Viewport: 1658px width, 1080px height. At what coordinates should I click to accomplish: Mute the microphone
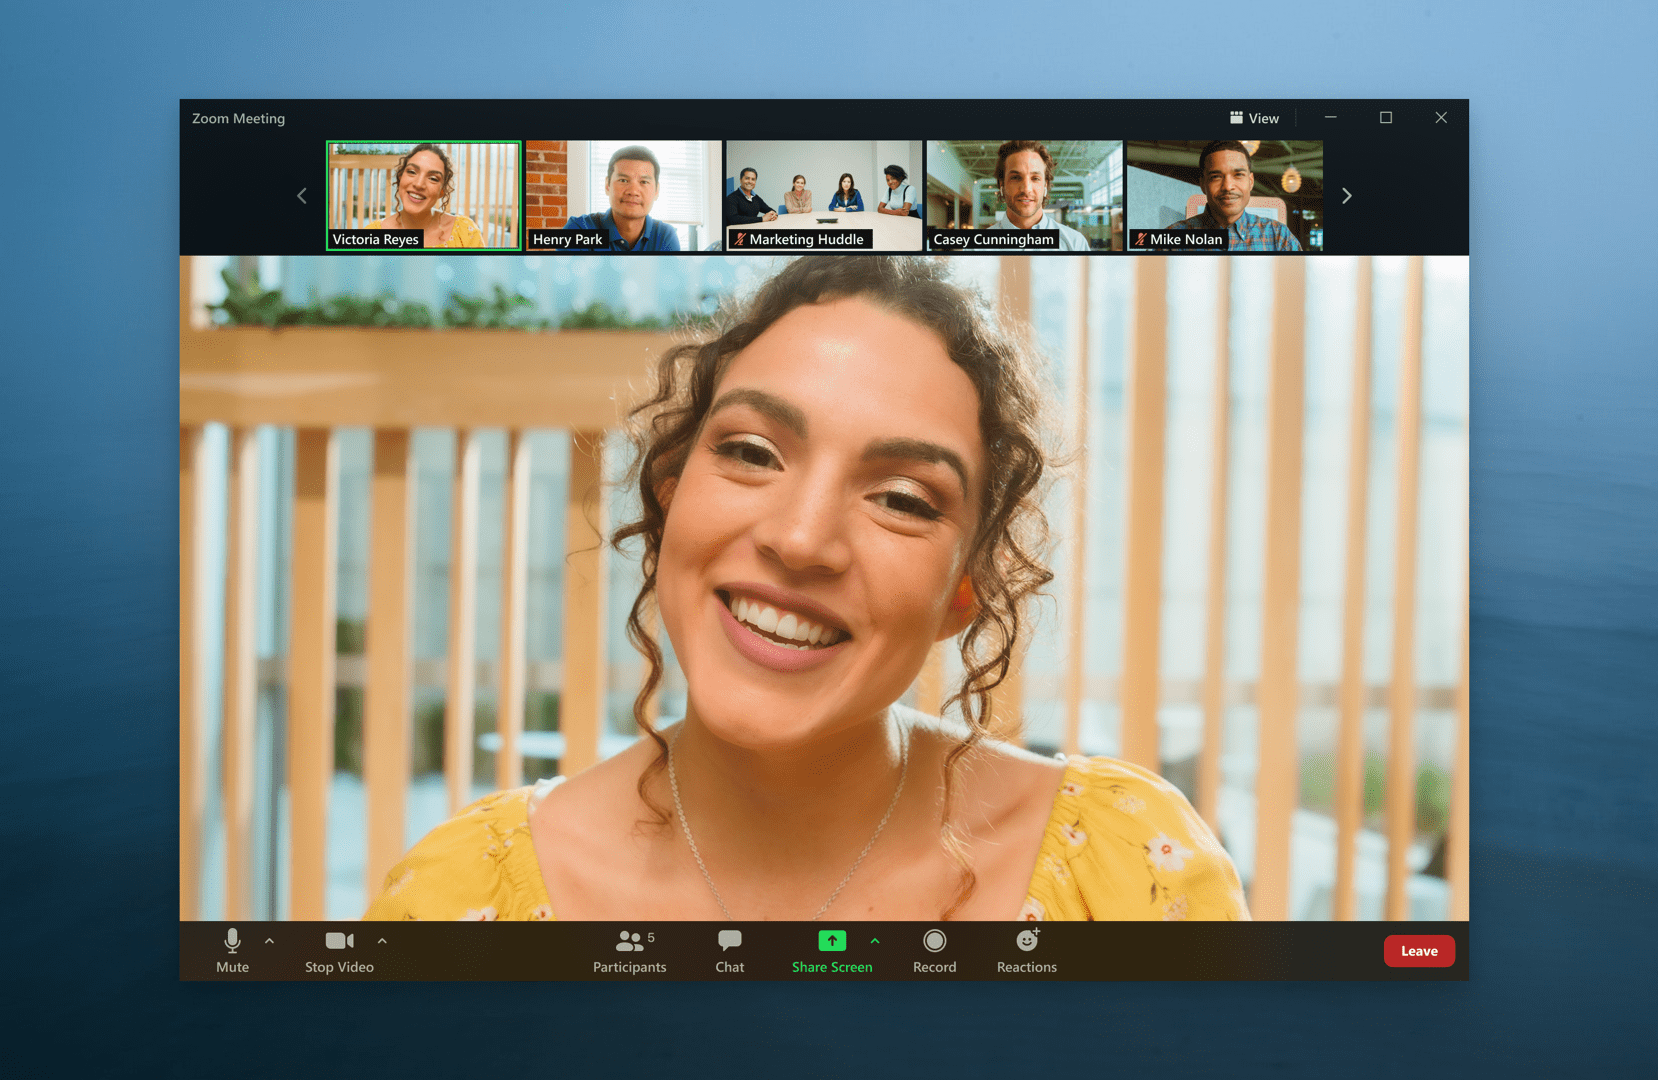coord(232,950)
